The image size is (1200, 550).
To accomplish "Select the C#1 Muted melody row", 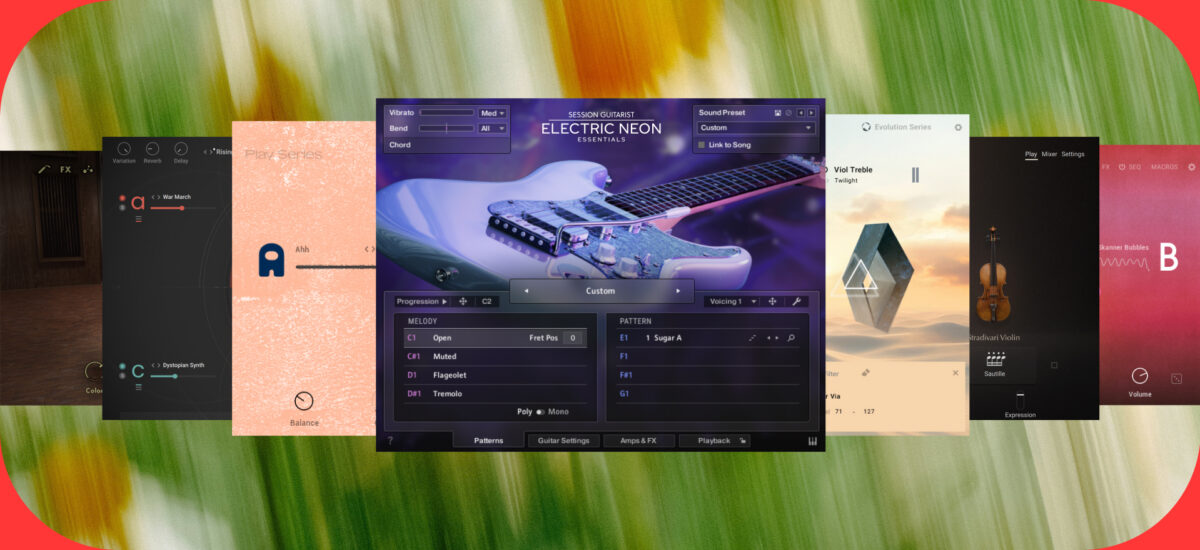I will point(495,356).
